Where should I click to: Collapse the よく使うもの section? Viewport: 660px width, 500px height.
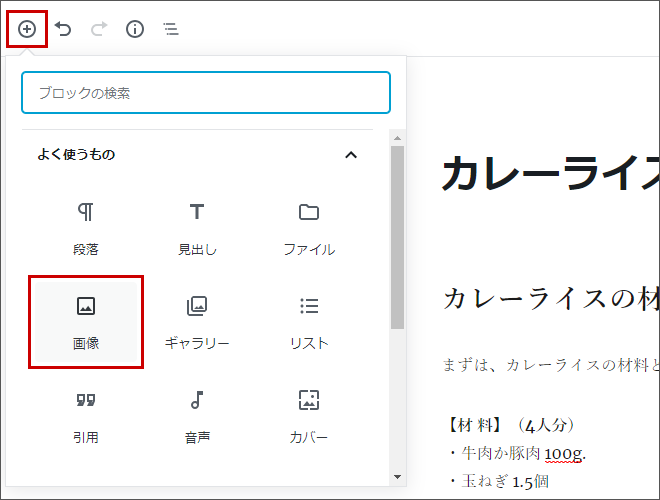[351, 155]
